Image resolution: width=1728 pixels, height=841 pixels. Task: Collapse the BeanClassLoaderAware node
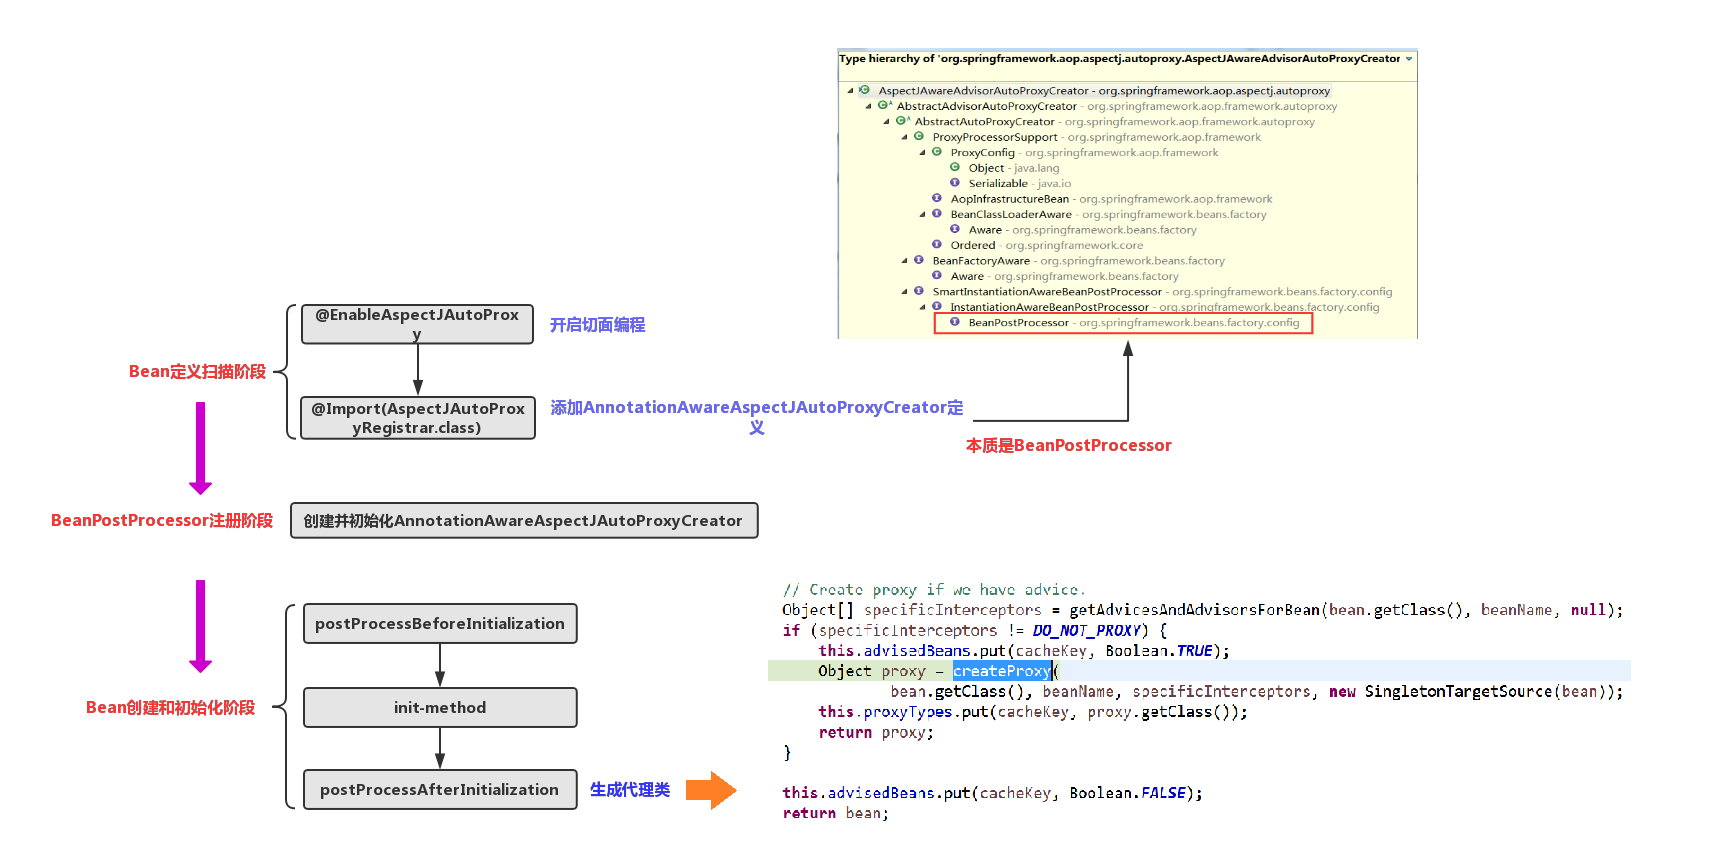pyautogui.click(x=923, y=215)
